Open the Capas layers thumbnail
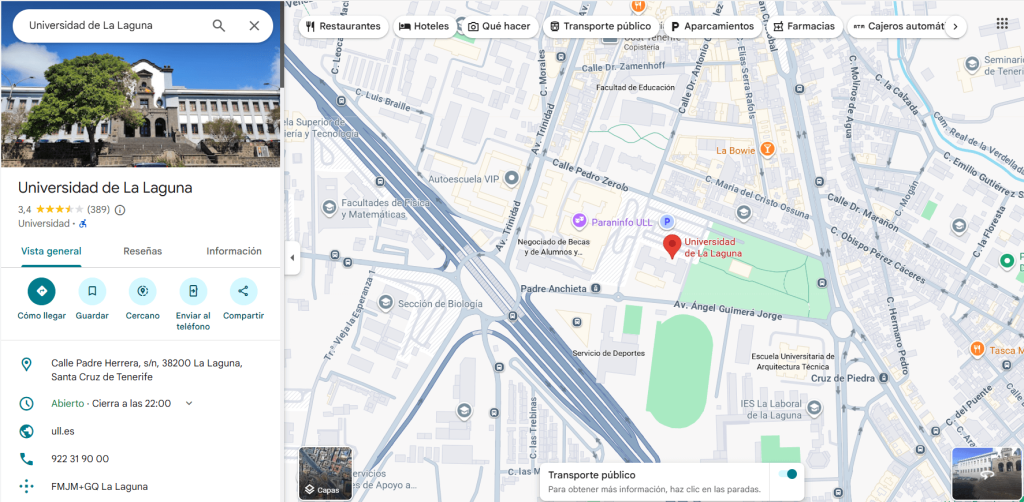The width and height of the screenshot is (1024, 502). [x=325, y=473]
